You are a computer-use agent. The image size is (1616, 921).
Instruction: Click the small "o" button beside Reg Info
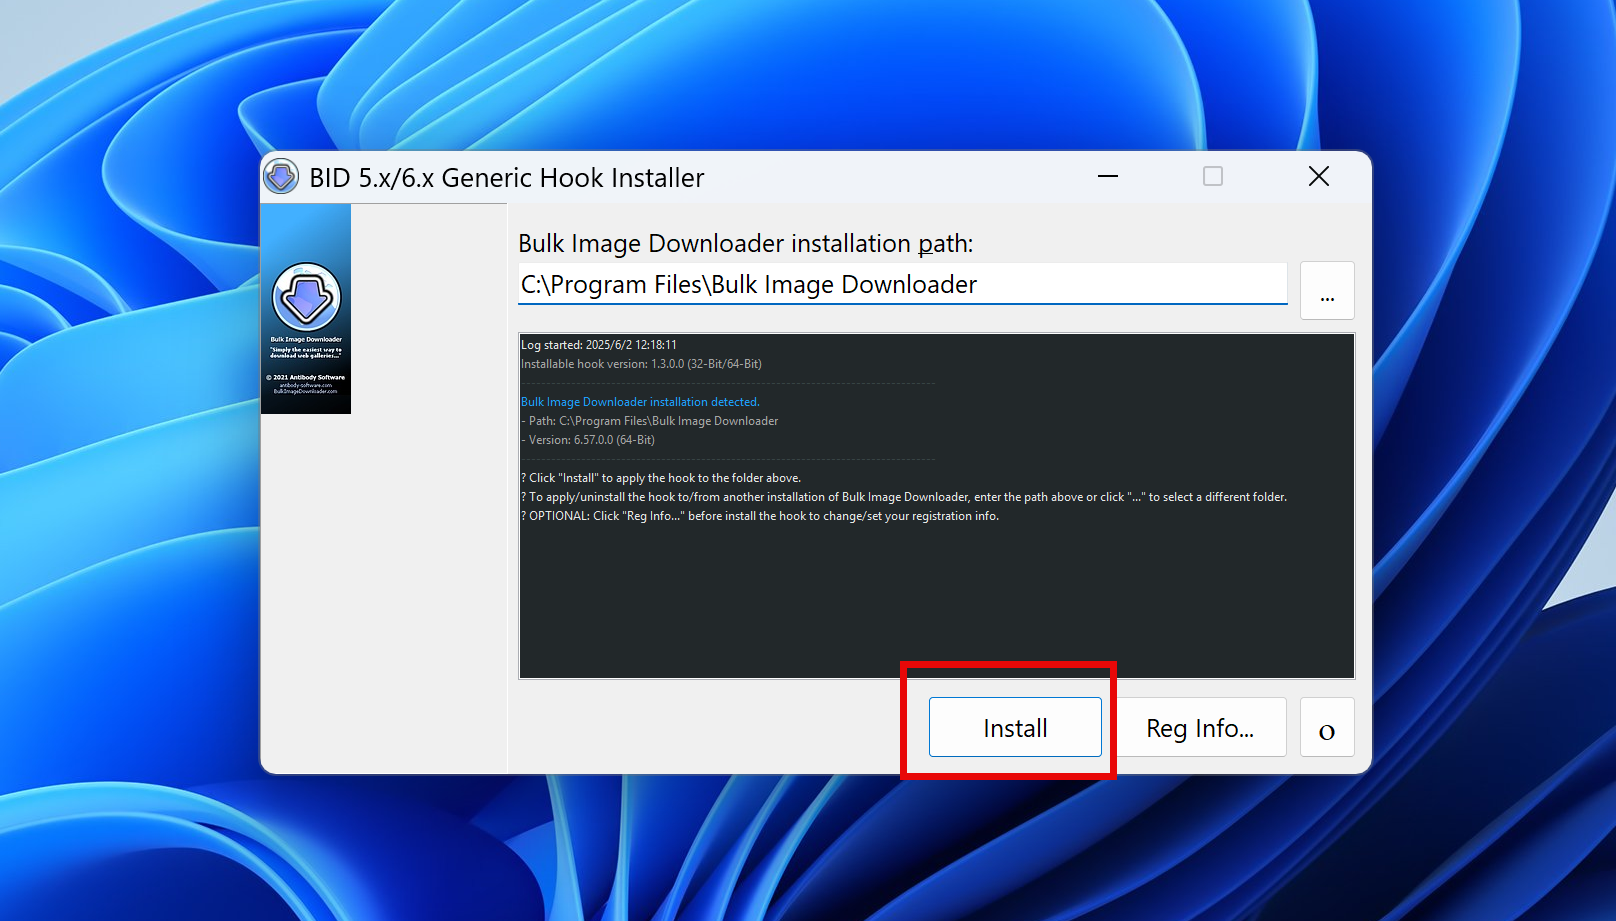[1327, 728]
